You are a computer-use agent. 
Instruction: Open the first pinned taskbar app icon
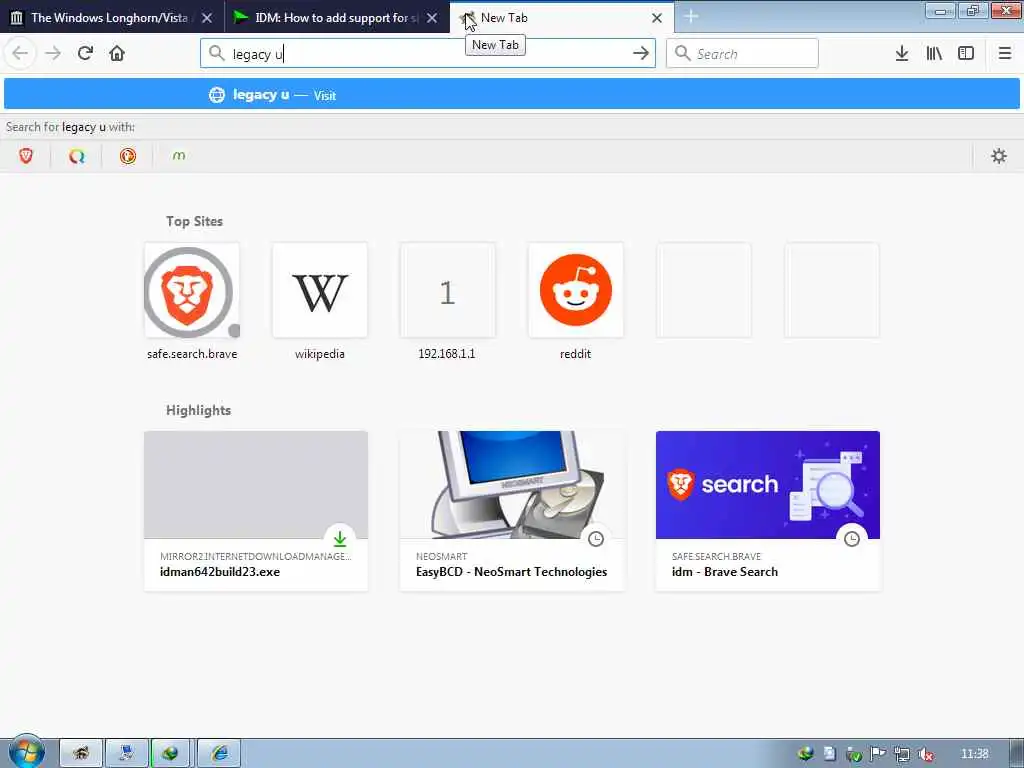click(x=81, y=754)
